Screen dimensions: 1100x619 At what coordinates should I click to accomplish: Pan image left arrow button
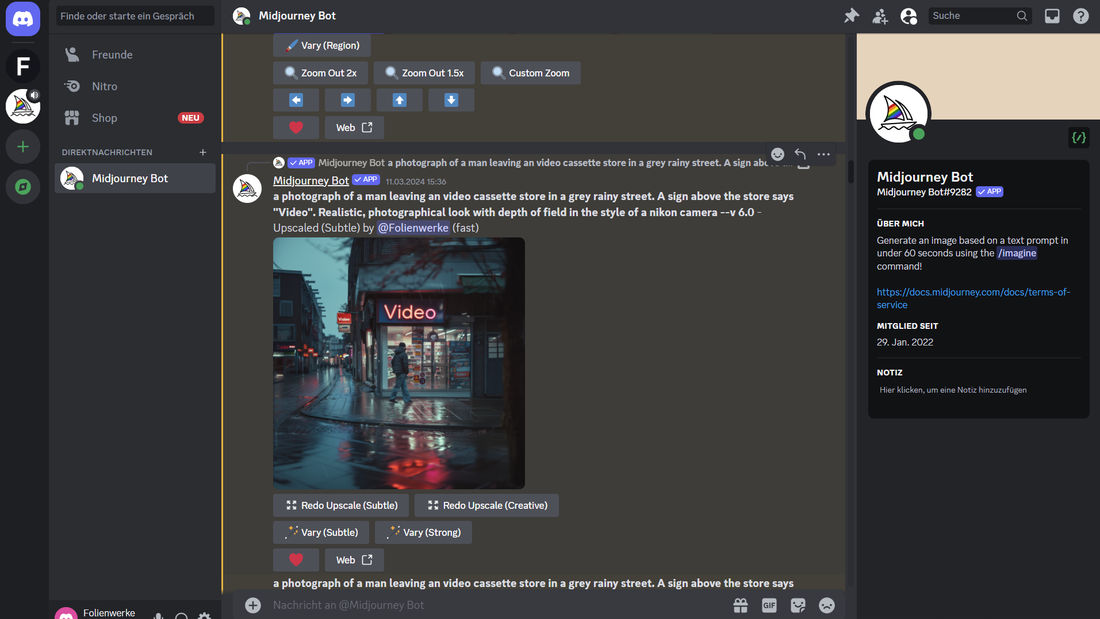(296, 100)
